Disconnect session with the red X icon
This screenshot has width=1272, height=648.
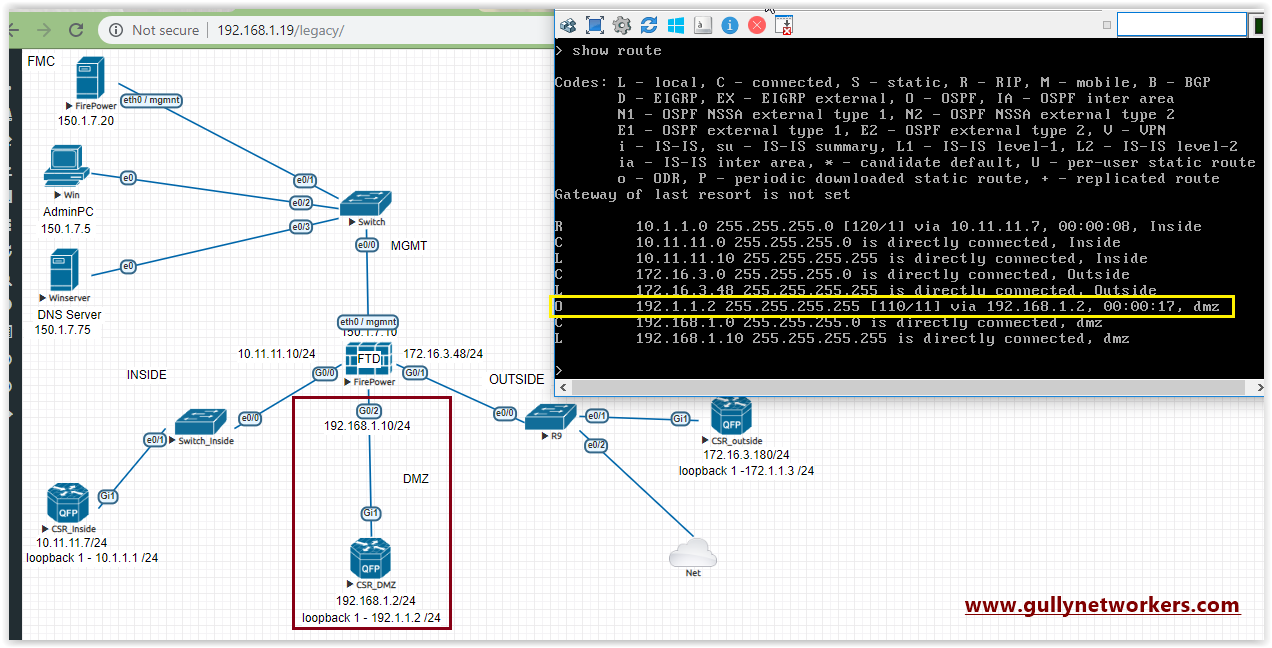click(757, 24)
